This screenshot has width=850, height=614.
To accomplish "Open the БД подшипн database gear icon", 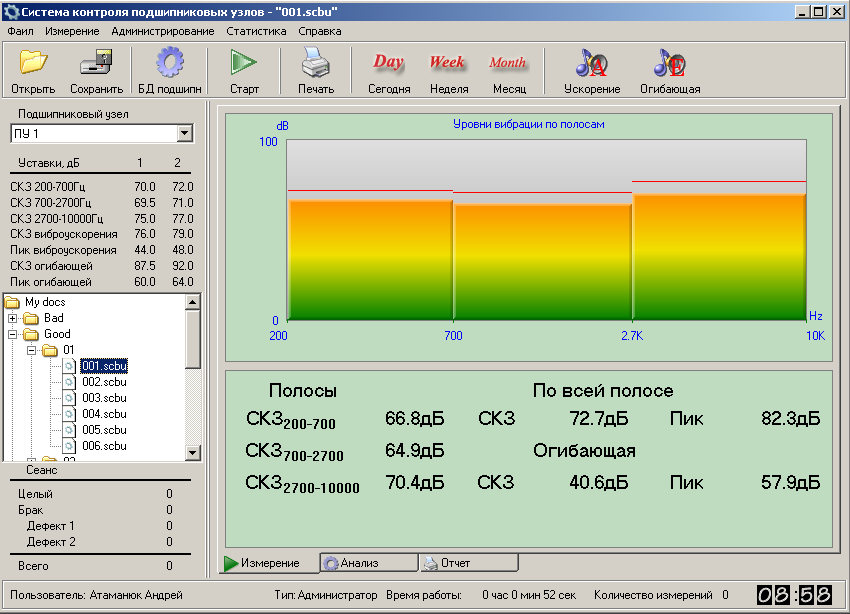I will (169, 64).
